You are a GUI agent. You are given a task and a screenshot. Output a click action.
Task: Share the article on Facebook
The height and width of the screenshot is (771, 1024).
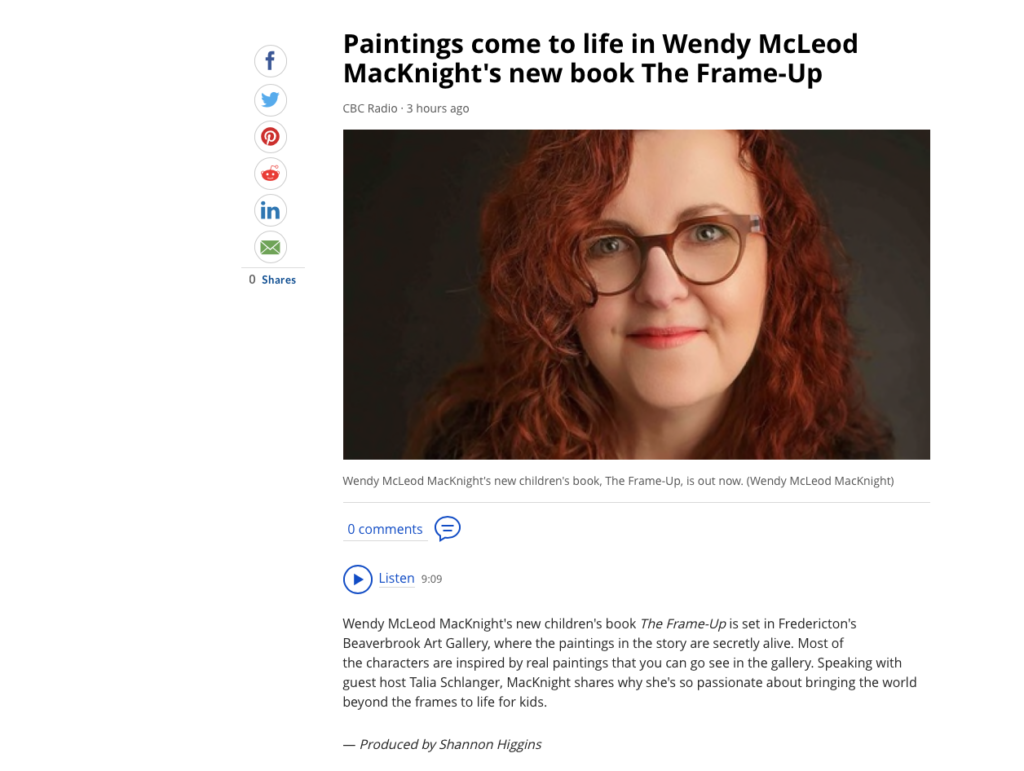pyautogui.click(x=270, y=61)
